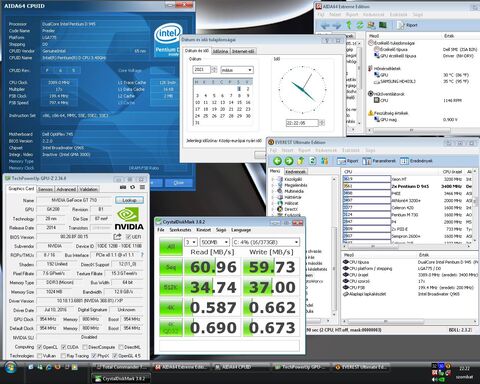Expand the Multimédia tree node in EVEREST
This screenshot has height=384, width=480.
[x=273, y=191]
